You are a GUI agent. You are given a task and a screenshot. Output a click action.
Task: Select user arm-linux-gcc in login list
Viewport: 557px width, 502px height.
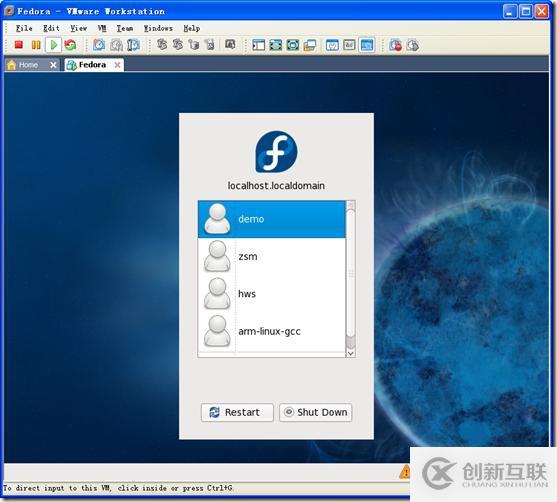pos(272,331)
